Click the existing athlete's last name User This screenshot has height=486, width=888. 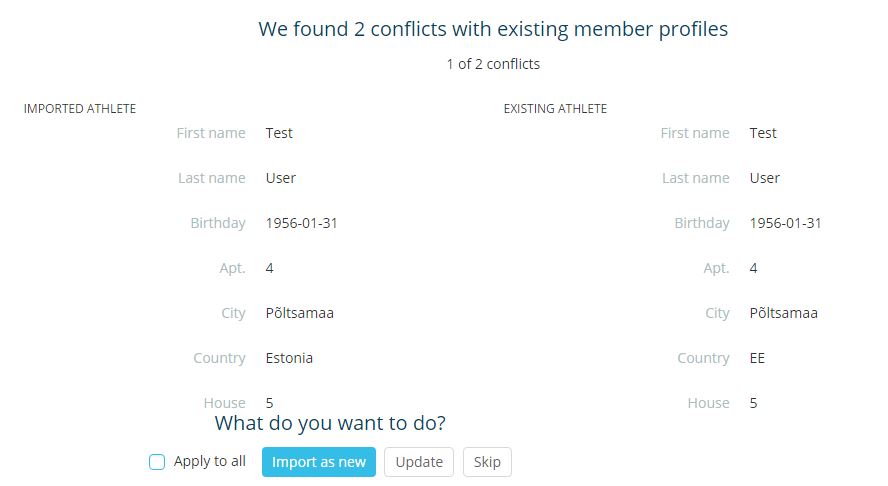[765, 178]
